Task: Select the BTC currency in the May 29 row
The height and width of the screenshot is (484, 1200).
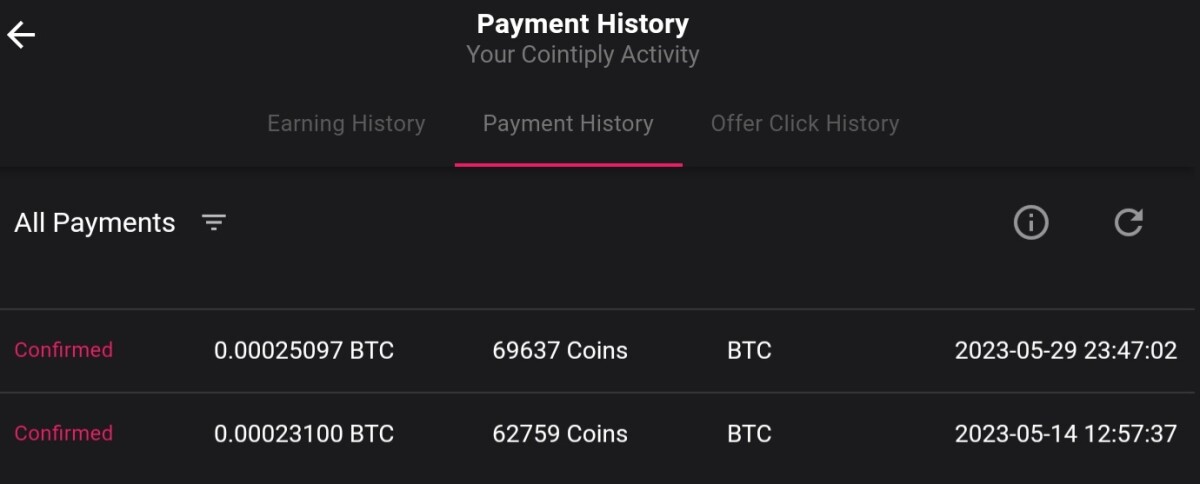Action: (x=750, y=351)
